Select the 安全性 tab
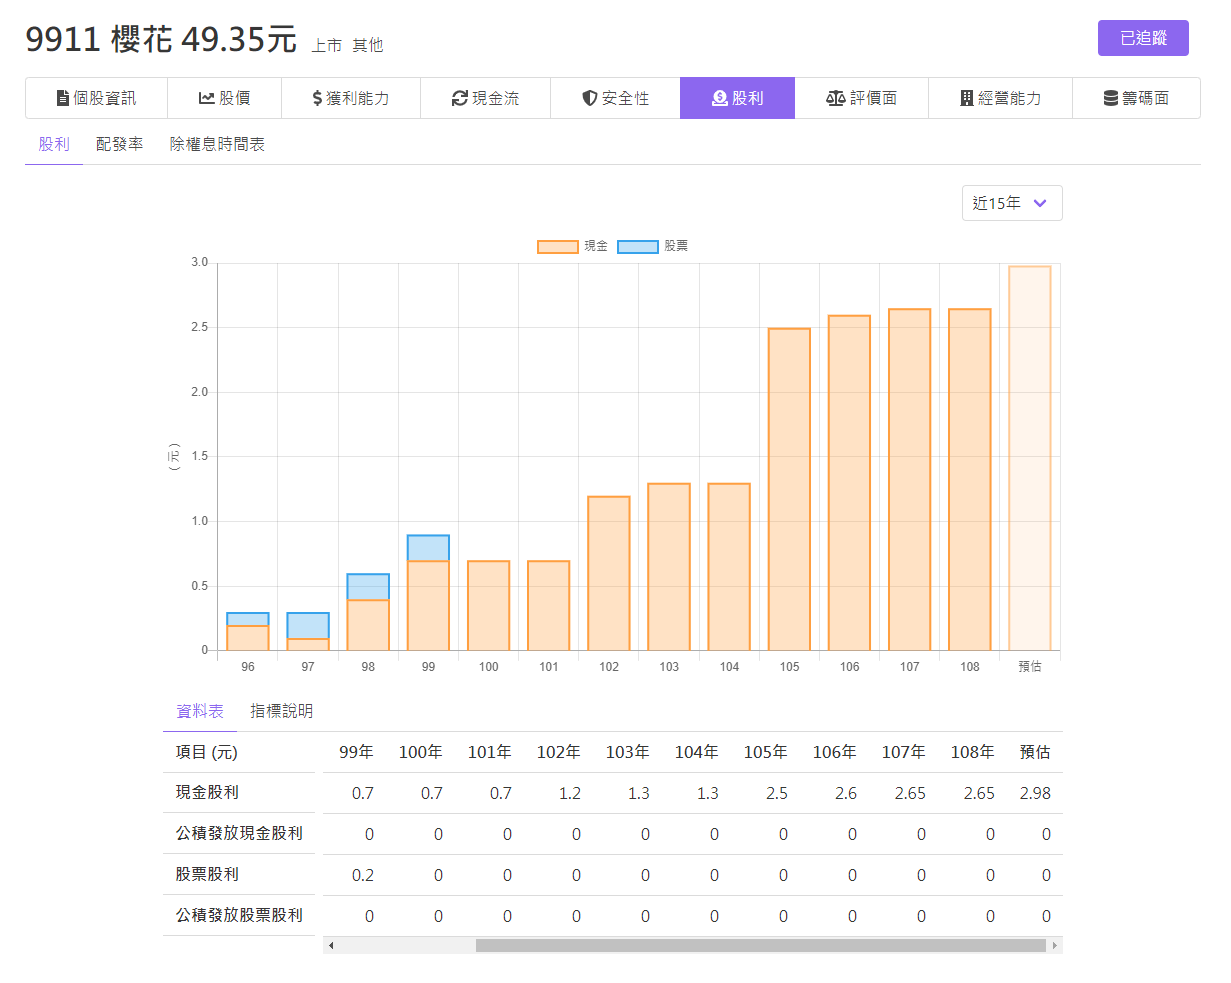Viewport: 1231px width, 983px height. click(x=615, y=98)
